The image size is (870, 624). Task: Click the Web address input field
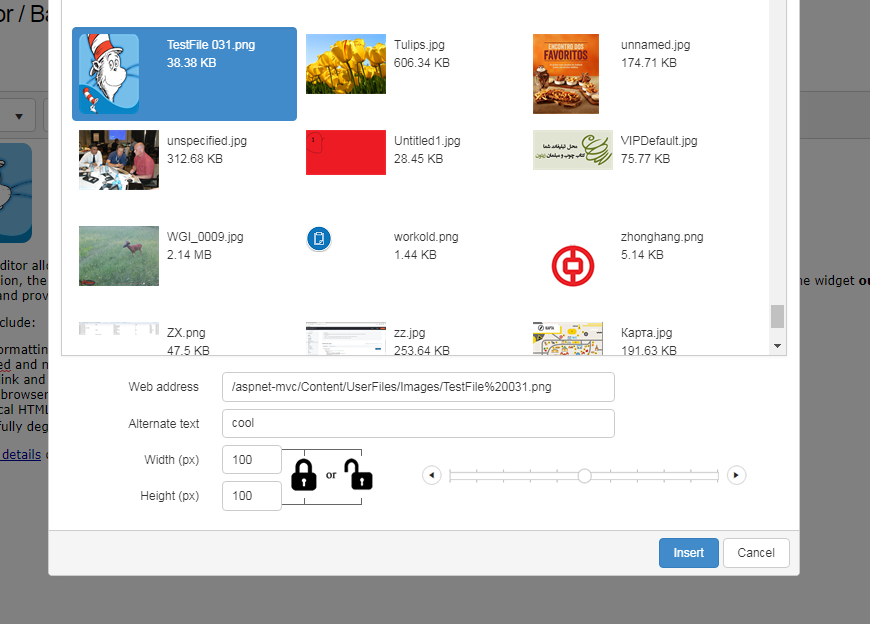[x=418, y=387]
